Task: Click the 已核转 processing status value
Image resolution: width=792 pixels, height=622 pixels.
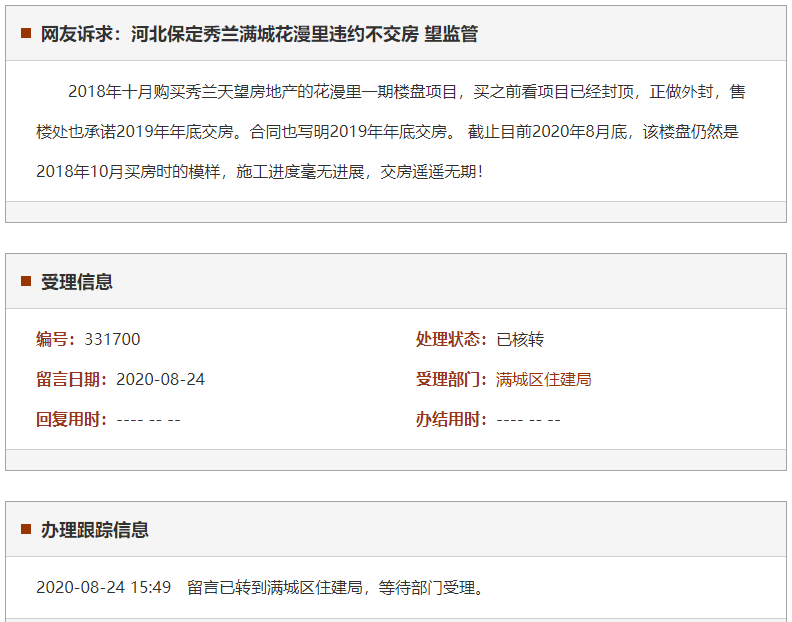Action: pos(520,339)
